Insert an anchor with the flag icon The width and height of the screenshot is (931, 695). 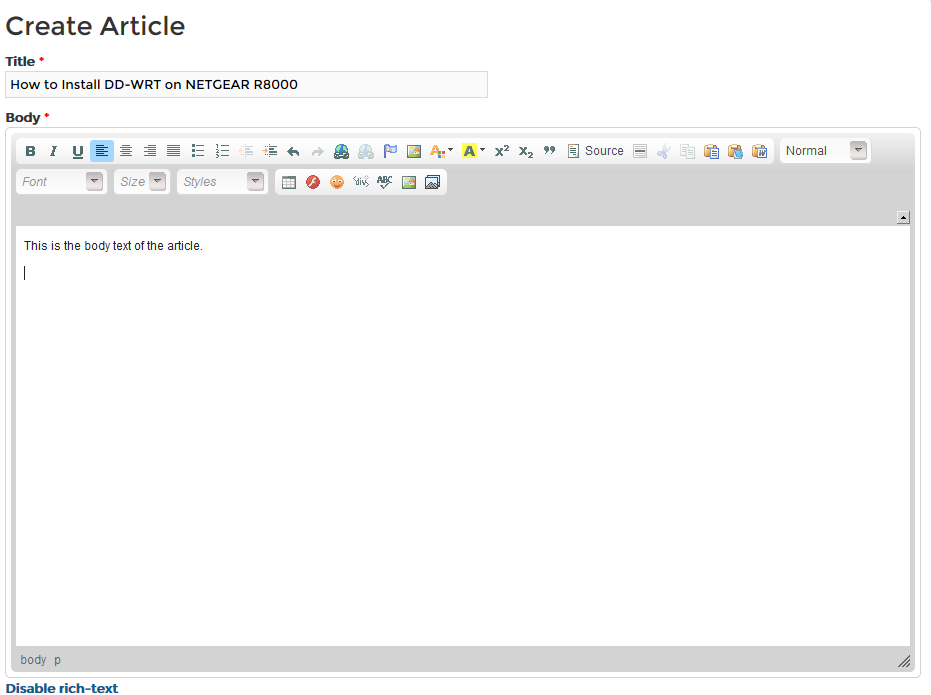(390, 151)
